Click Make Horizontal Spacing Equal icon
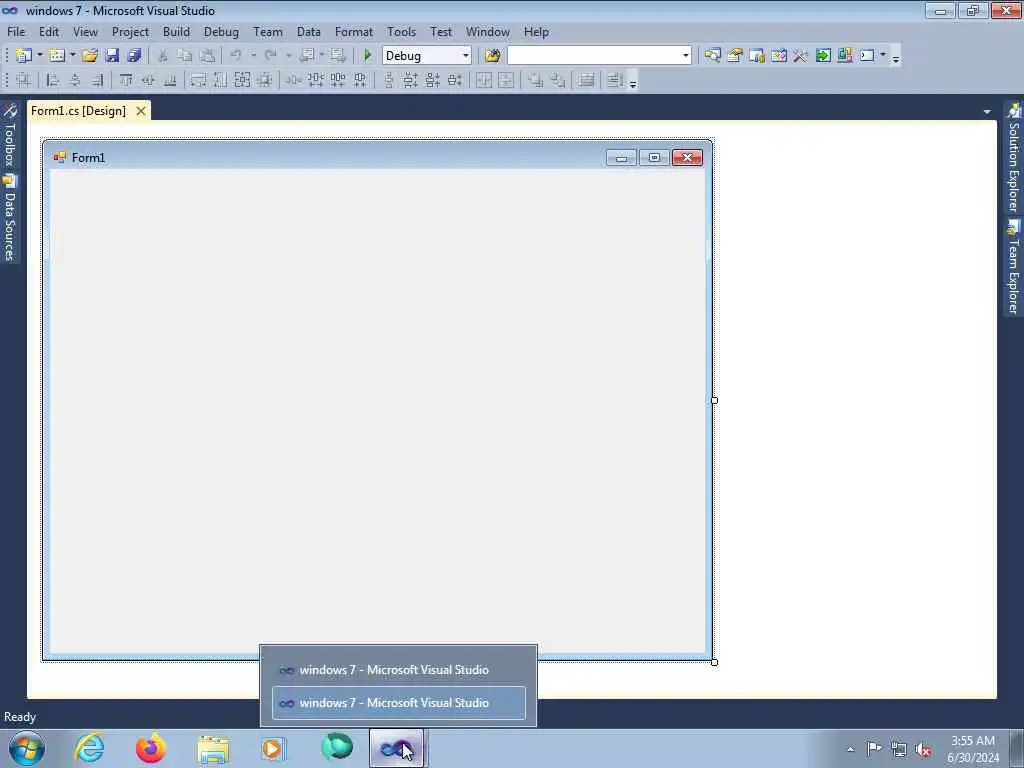Viewport: 1024px width, 768px height. coord(294,80)
